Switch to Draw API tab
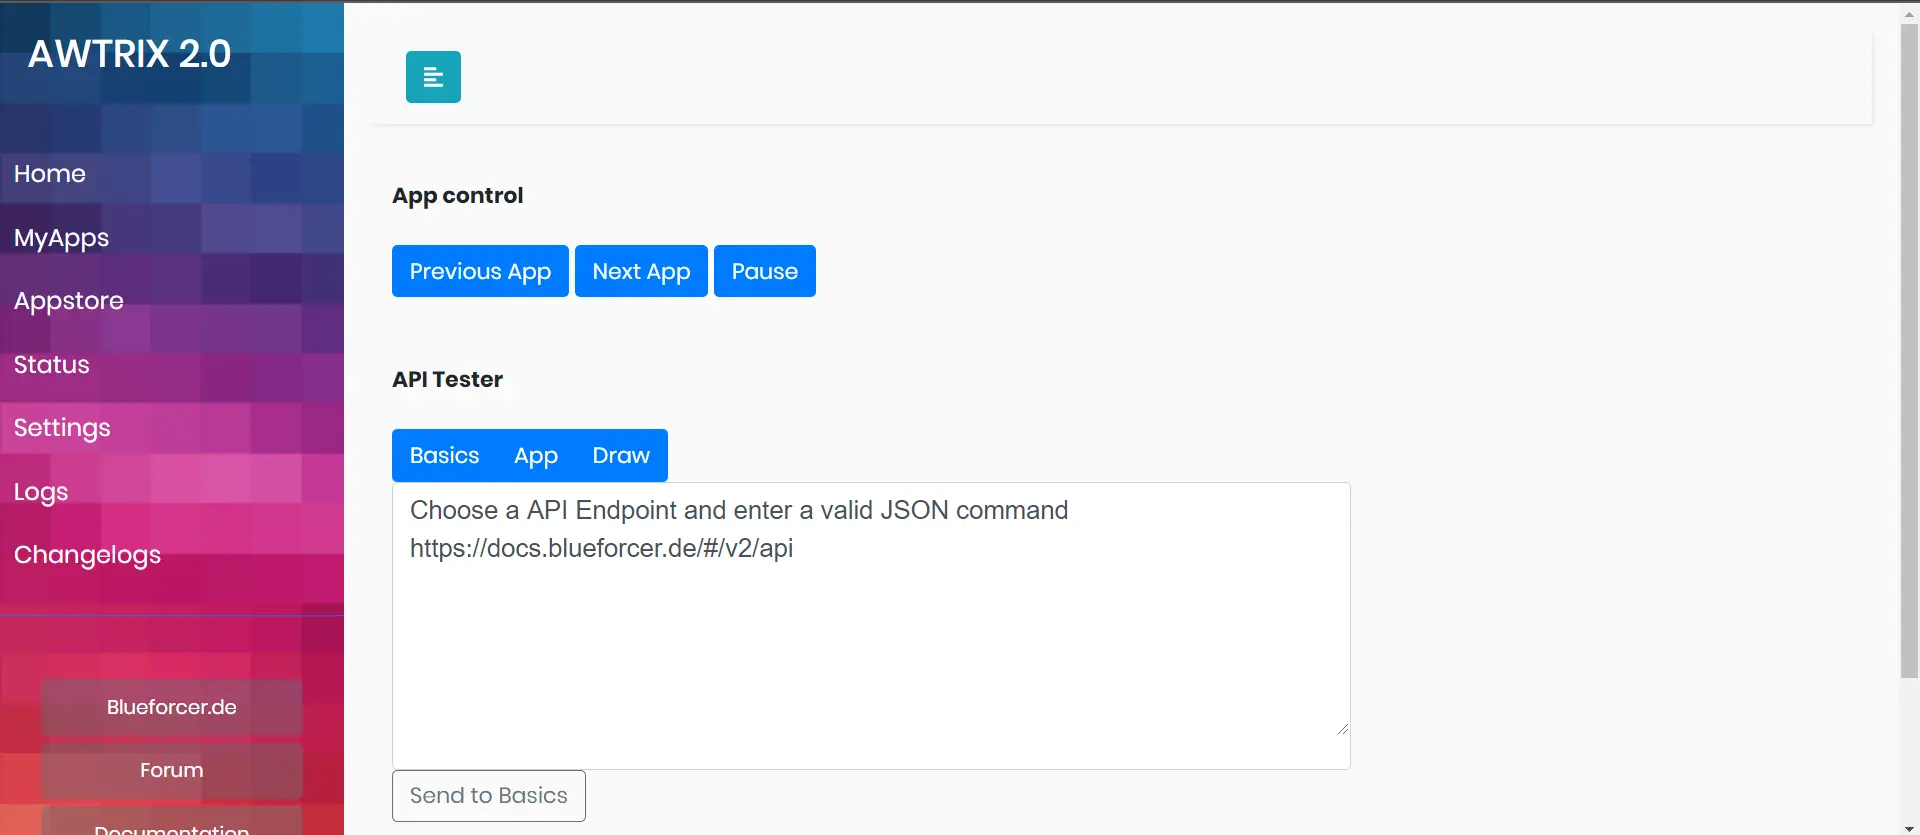Viewport: 1920px width, 835px height. pos(621,456)
